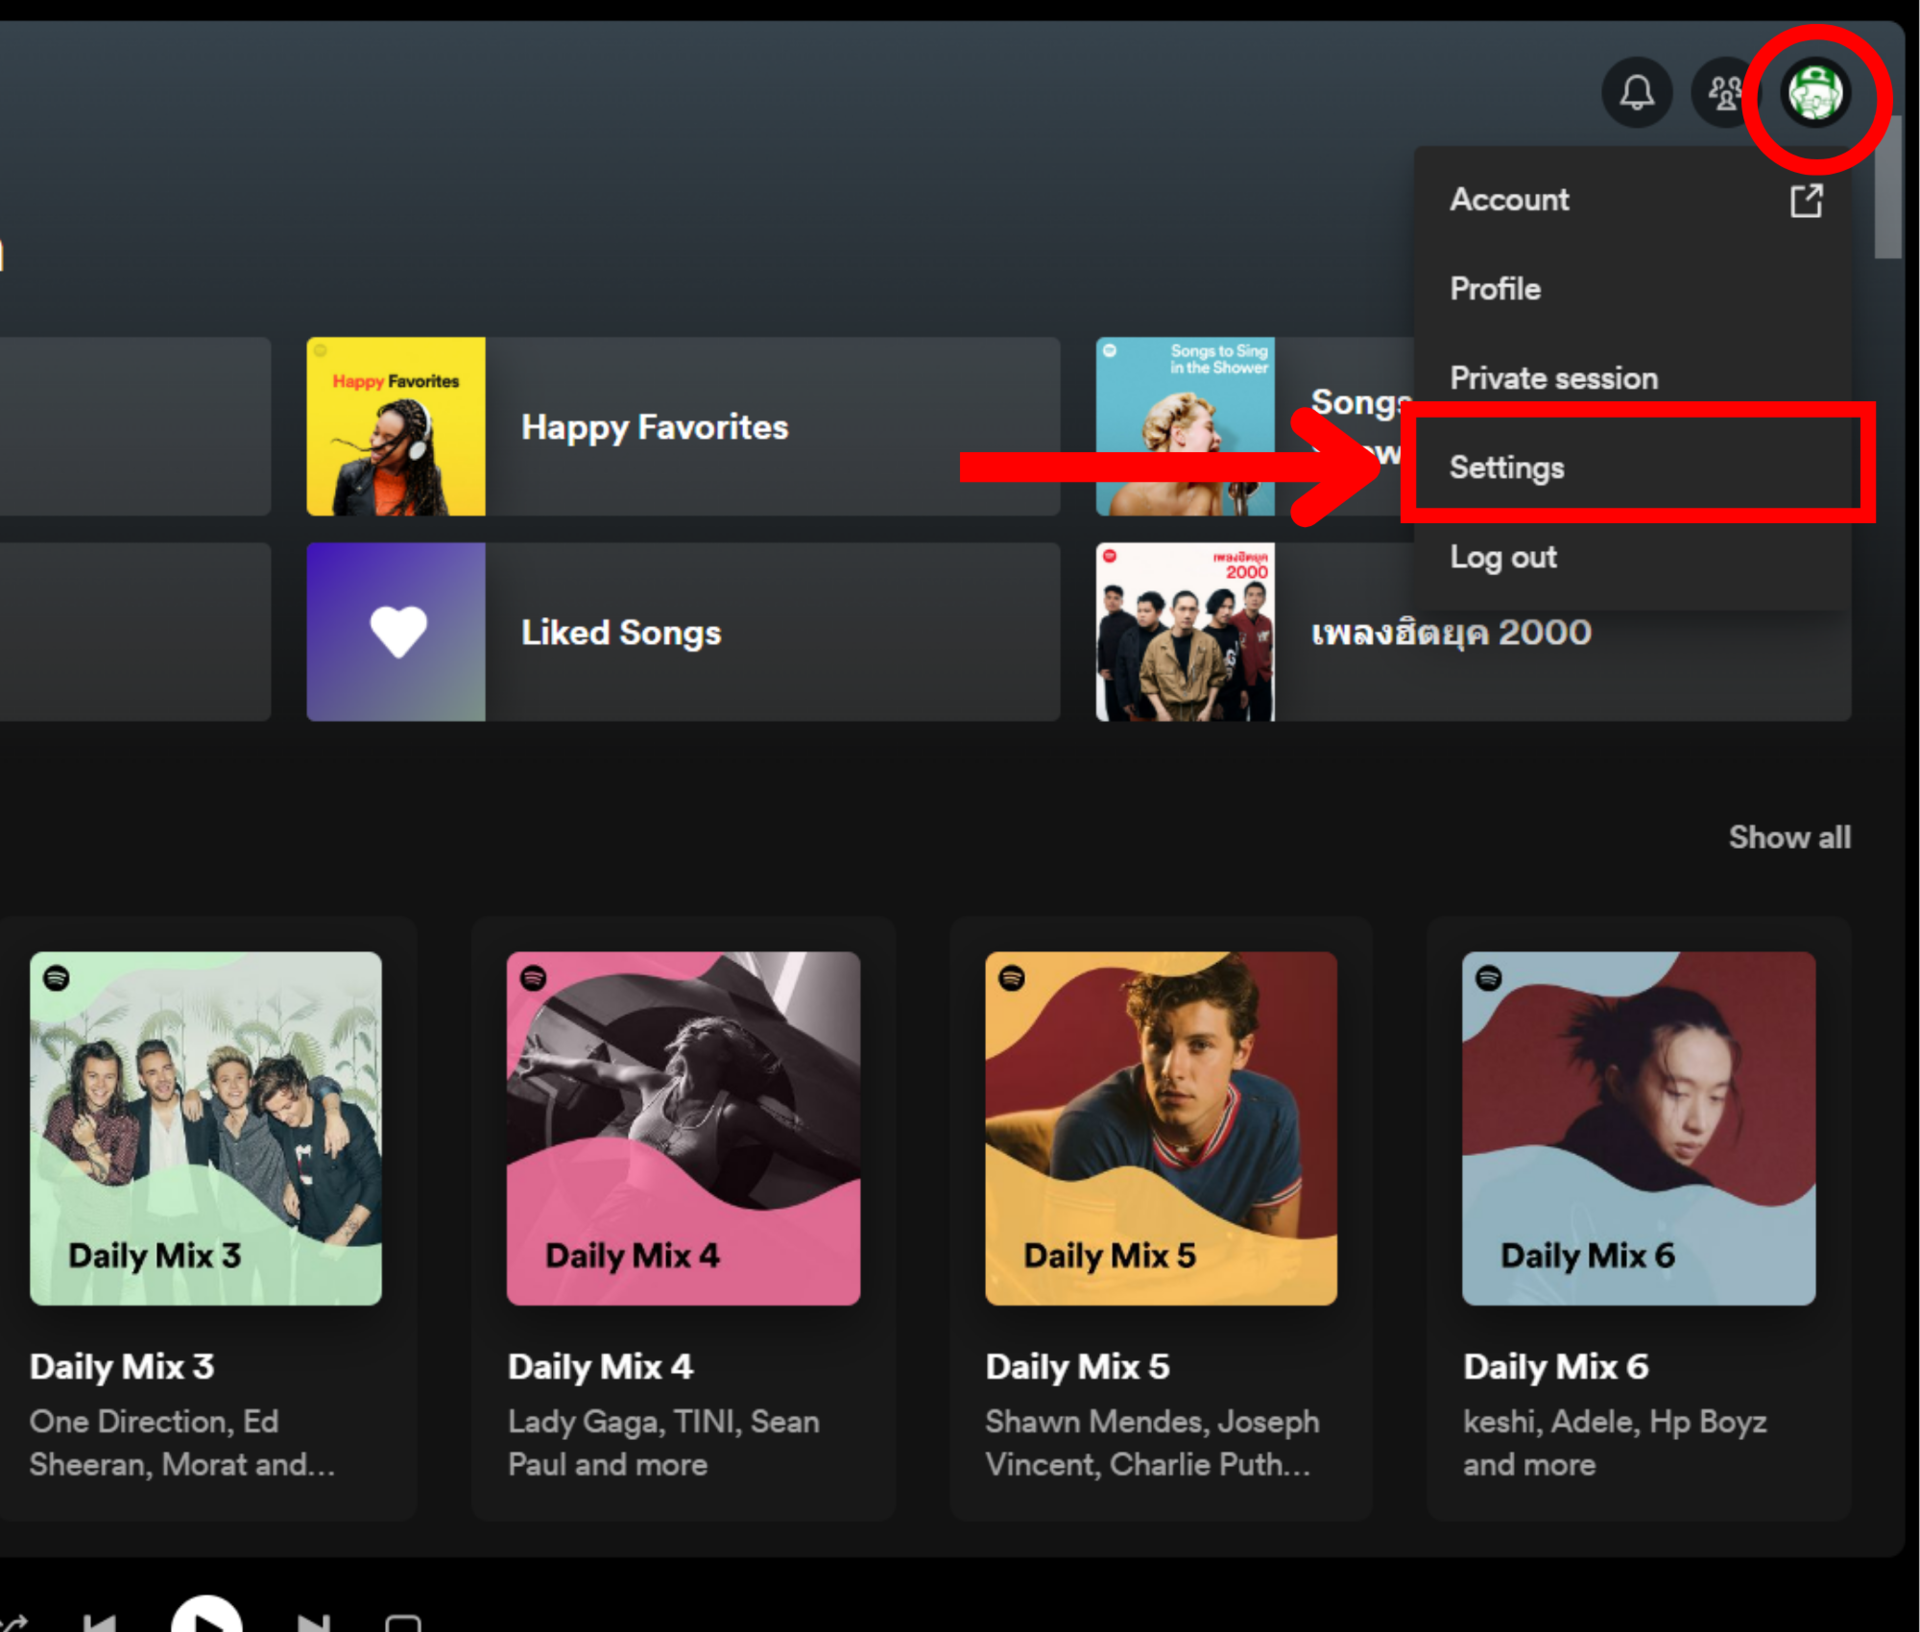
Task: Click the vertical scrollbar thumb
Action: (x=1887, y=187)
